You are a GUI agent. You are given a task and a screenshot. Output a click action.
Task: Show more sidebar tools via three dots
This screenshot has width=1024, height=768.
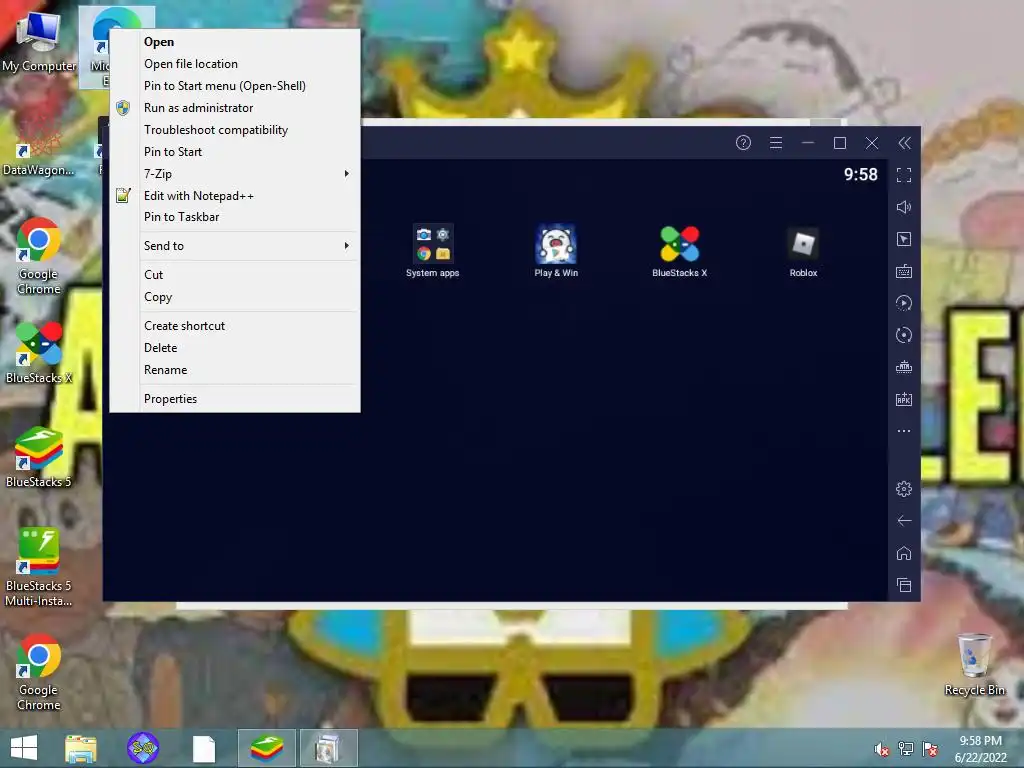coord(904,431)
